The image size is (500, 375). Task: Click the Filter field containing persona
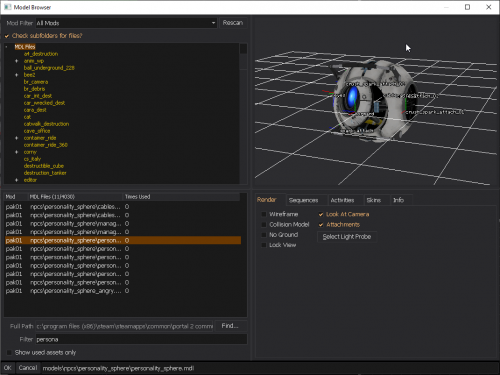point(141,339)
